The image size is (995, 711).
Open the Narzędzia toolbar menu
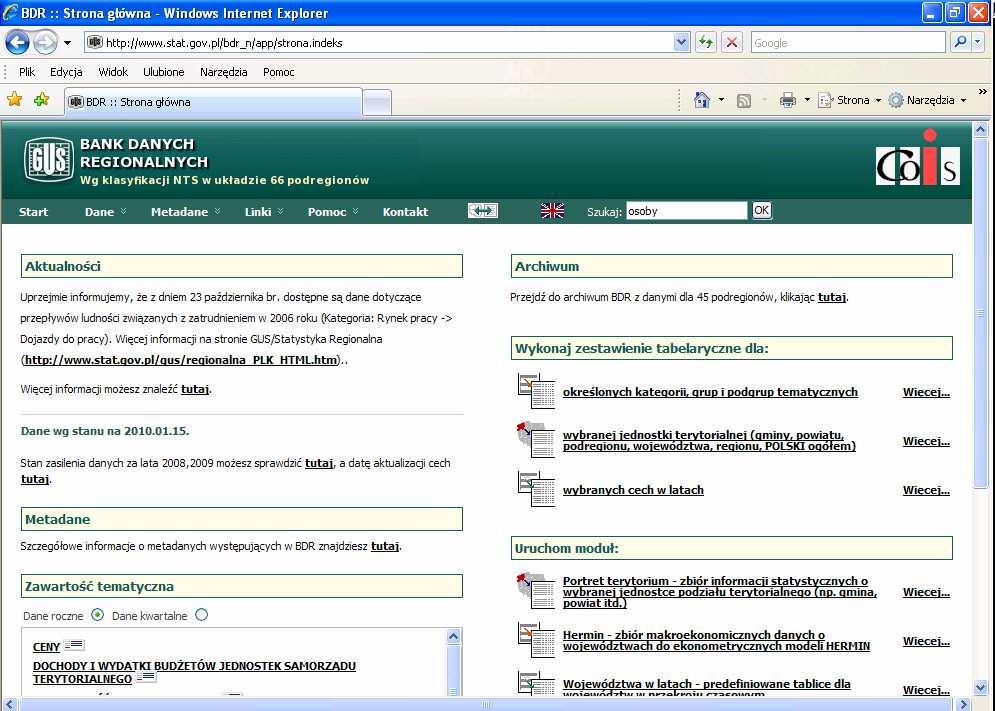pos(927,100)
